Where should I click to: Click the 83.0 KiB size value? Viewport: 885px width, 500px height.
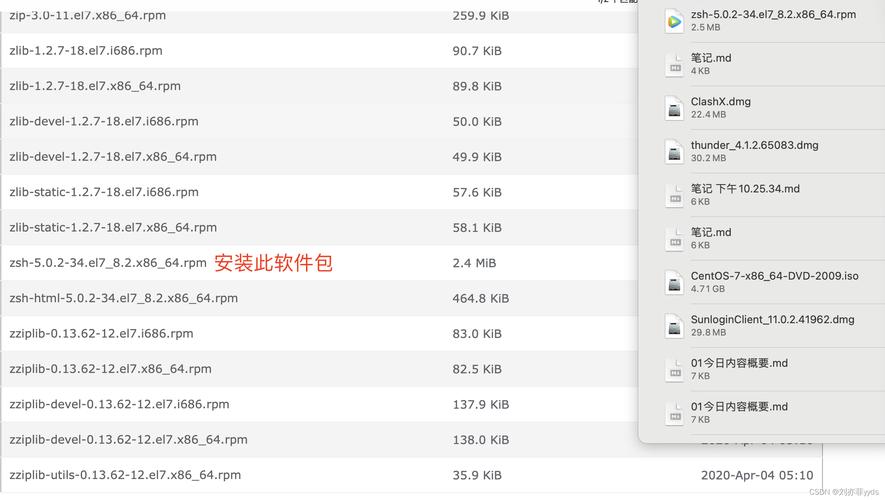(x=477, y=334)
